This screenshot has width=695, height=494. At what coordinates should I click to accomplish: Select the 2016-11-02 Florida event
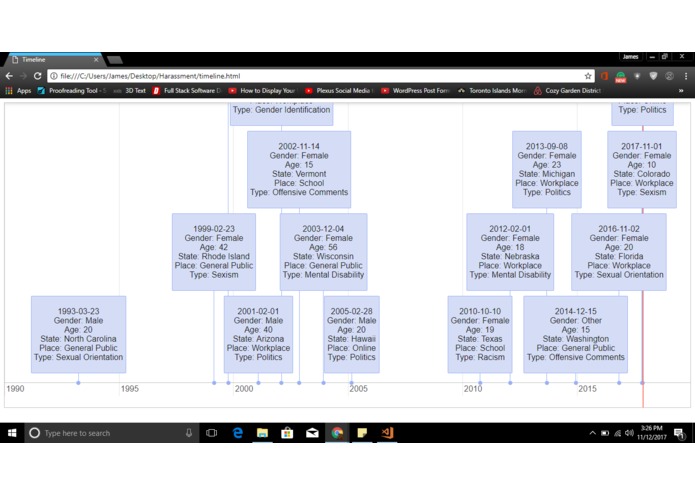(619, 252)
